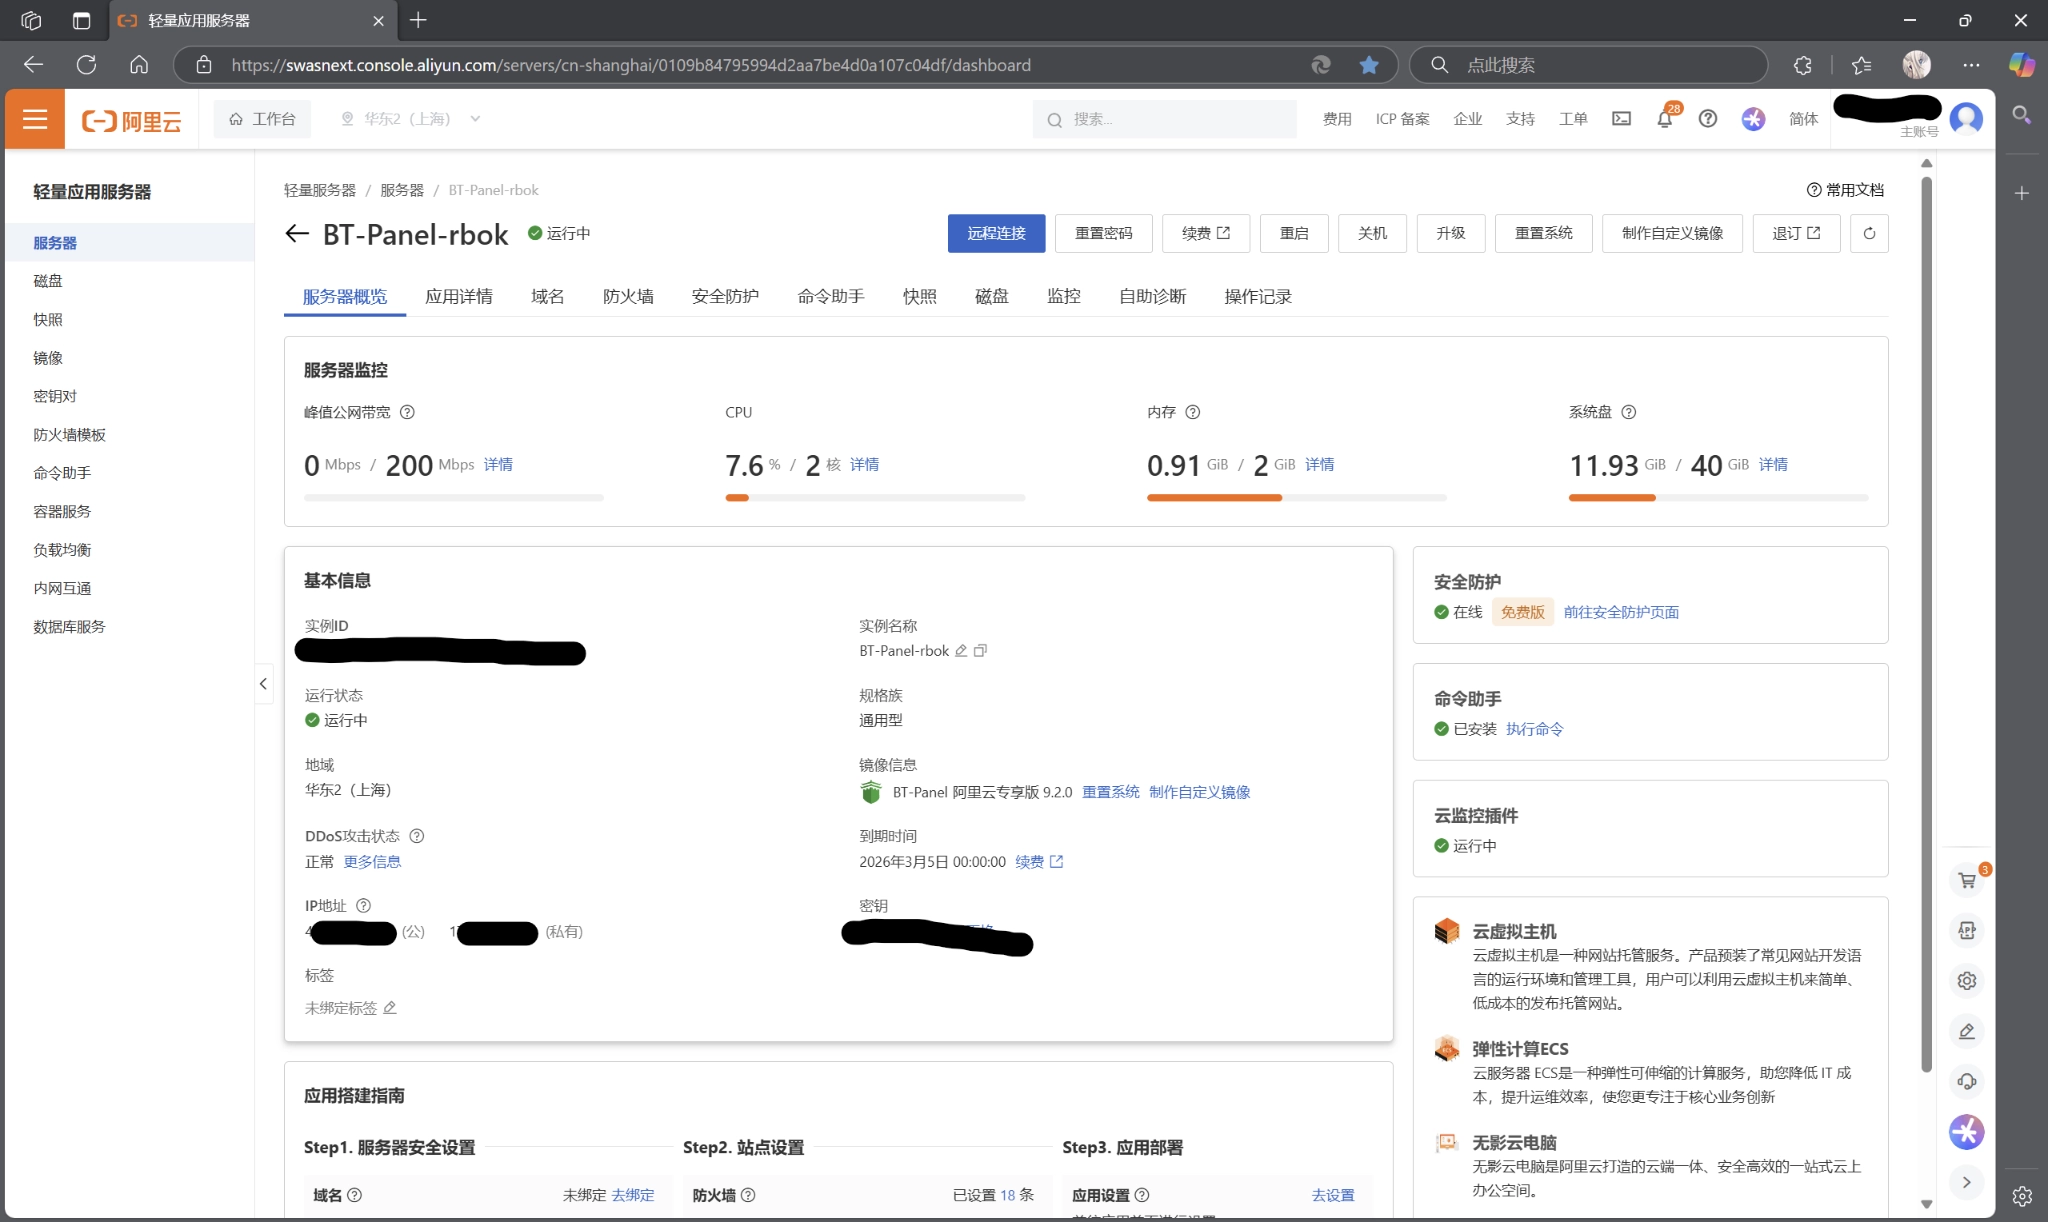Click the notification bell icon
The width and height of the screenshot is (2048, 1222).
(1664, 119)
